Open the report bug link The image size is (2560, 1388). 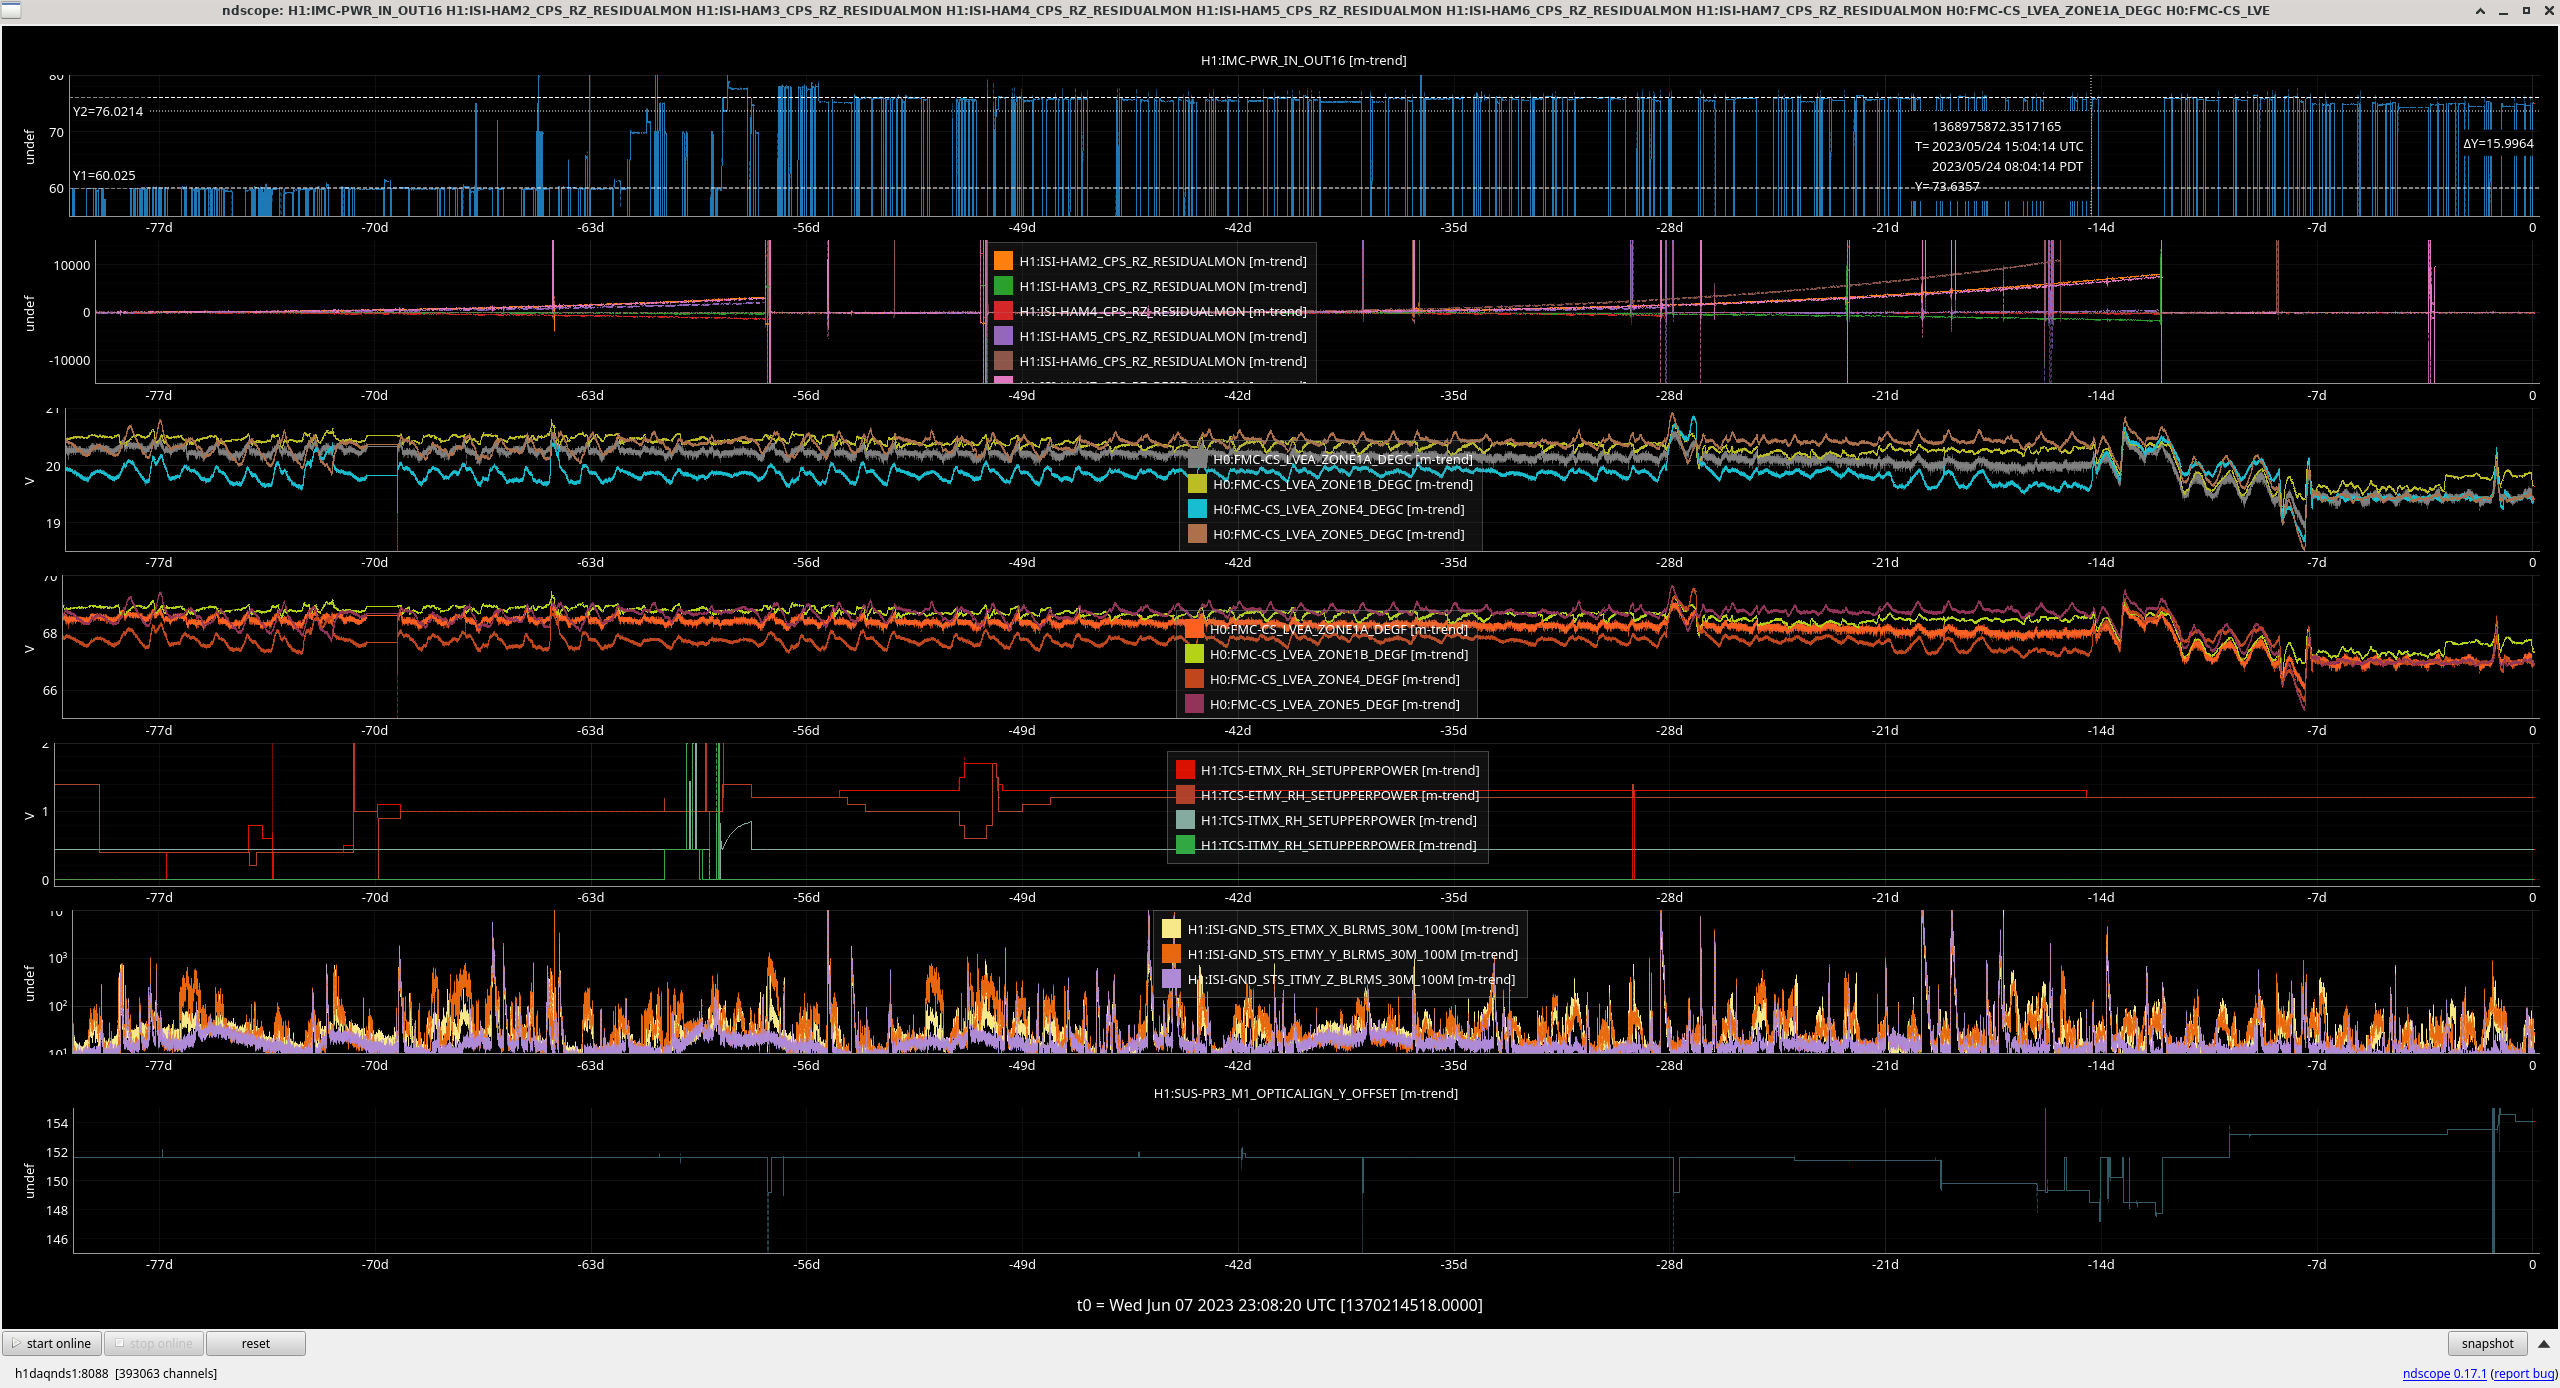click(2524, 1373)
